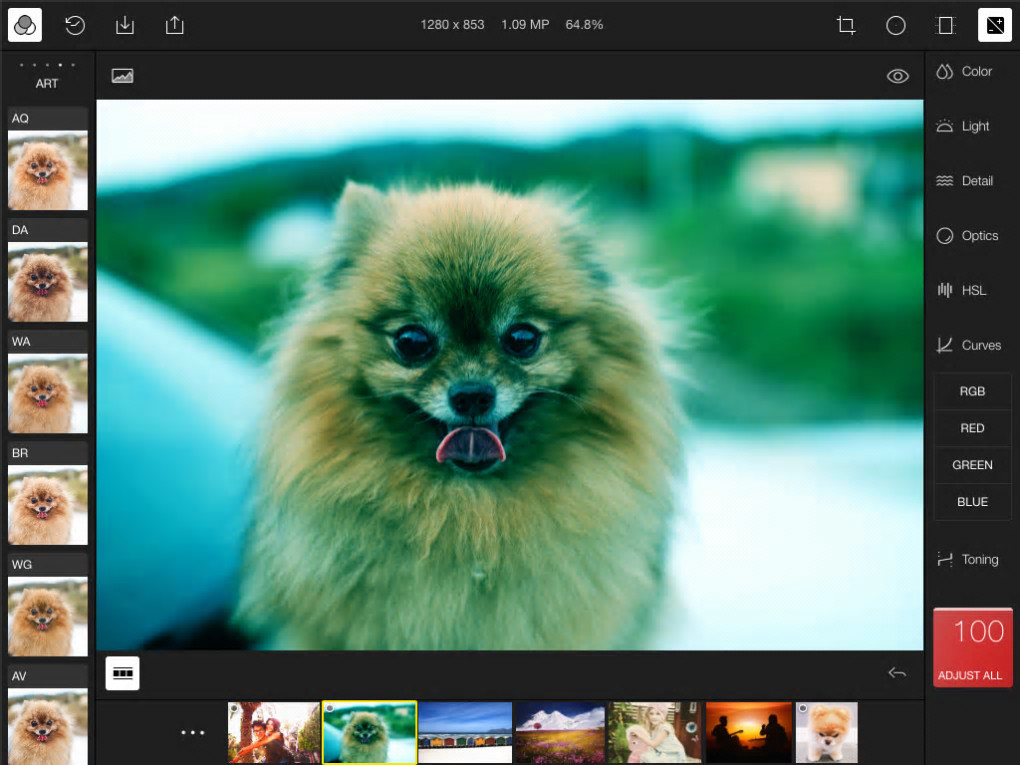Click the history revert icon
Viewport: 1020px width, 765px height.
(x=75, y=25)
